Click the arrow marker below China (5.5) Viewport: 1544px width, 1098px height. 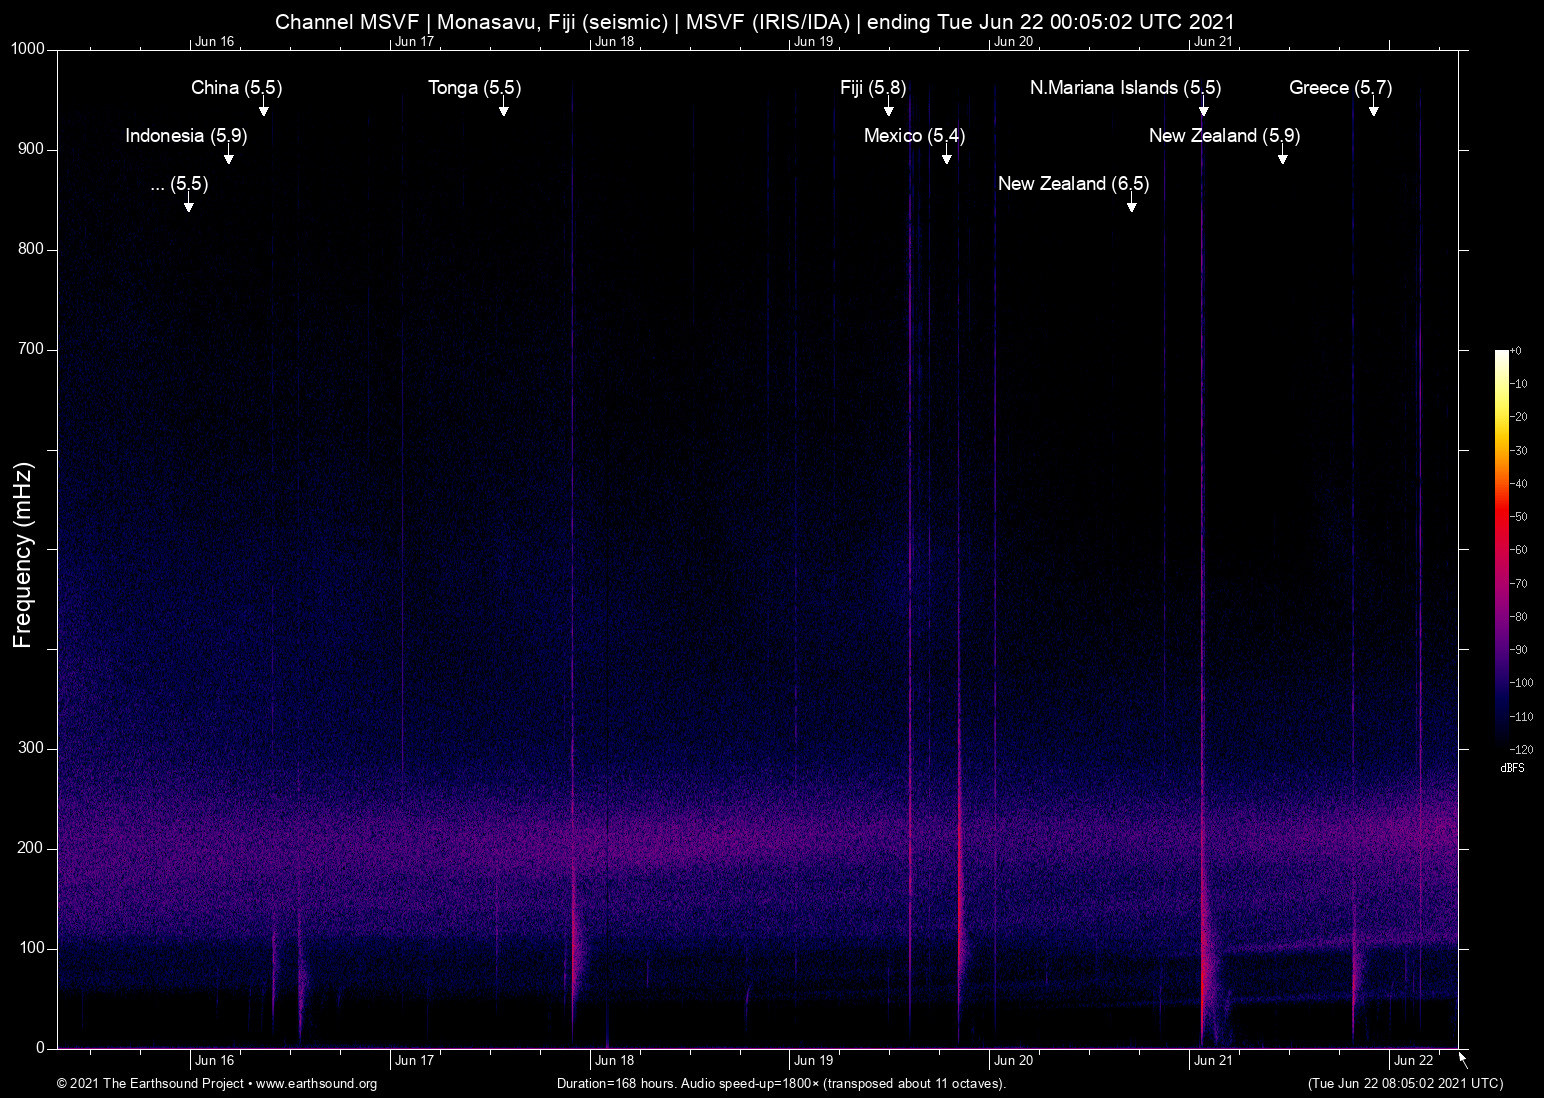click(264, 108)
